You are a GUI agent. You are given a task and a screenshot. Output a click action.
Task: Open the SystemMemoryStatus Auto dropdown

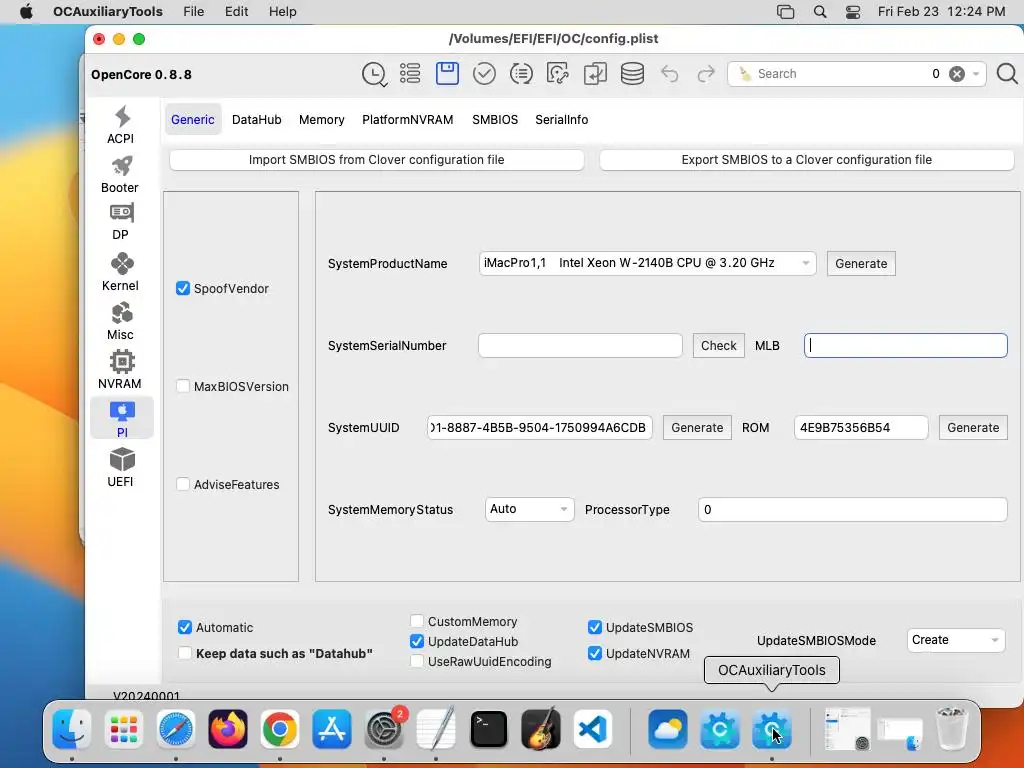tap(529, 509)
